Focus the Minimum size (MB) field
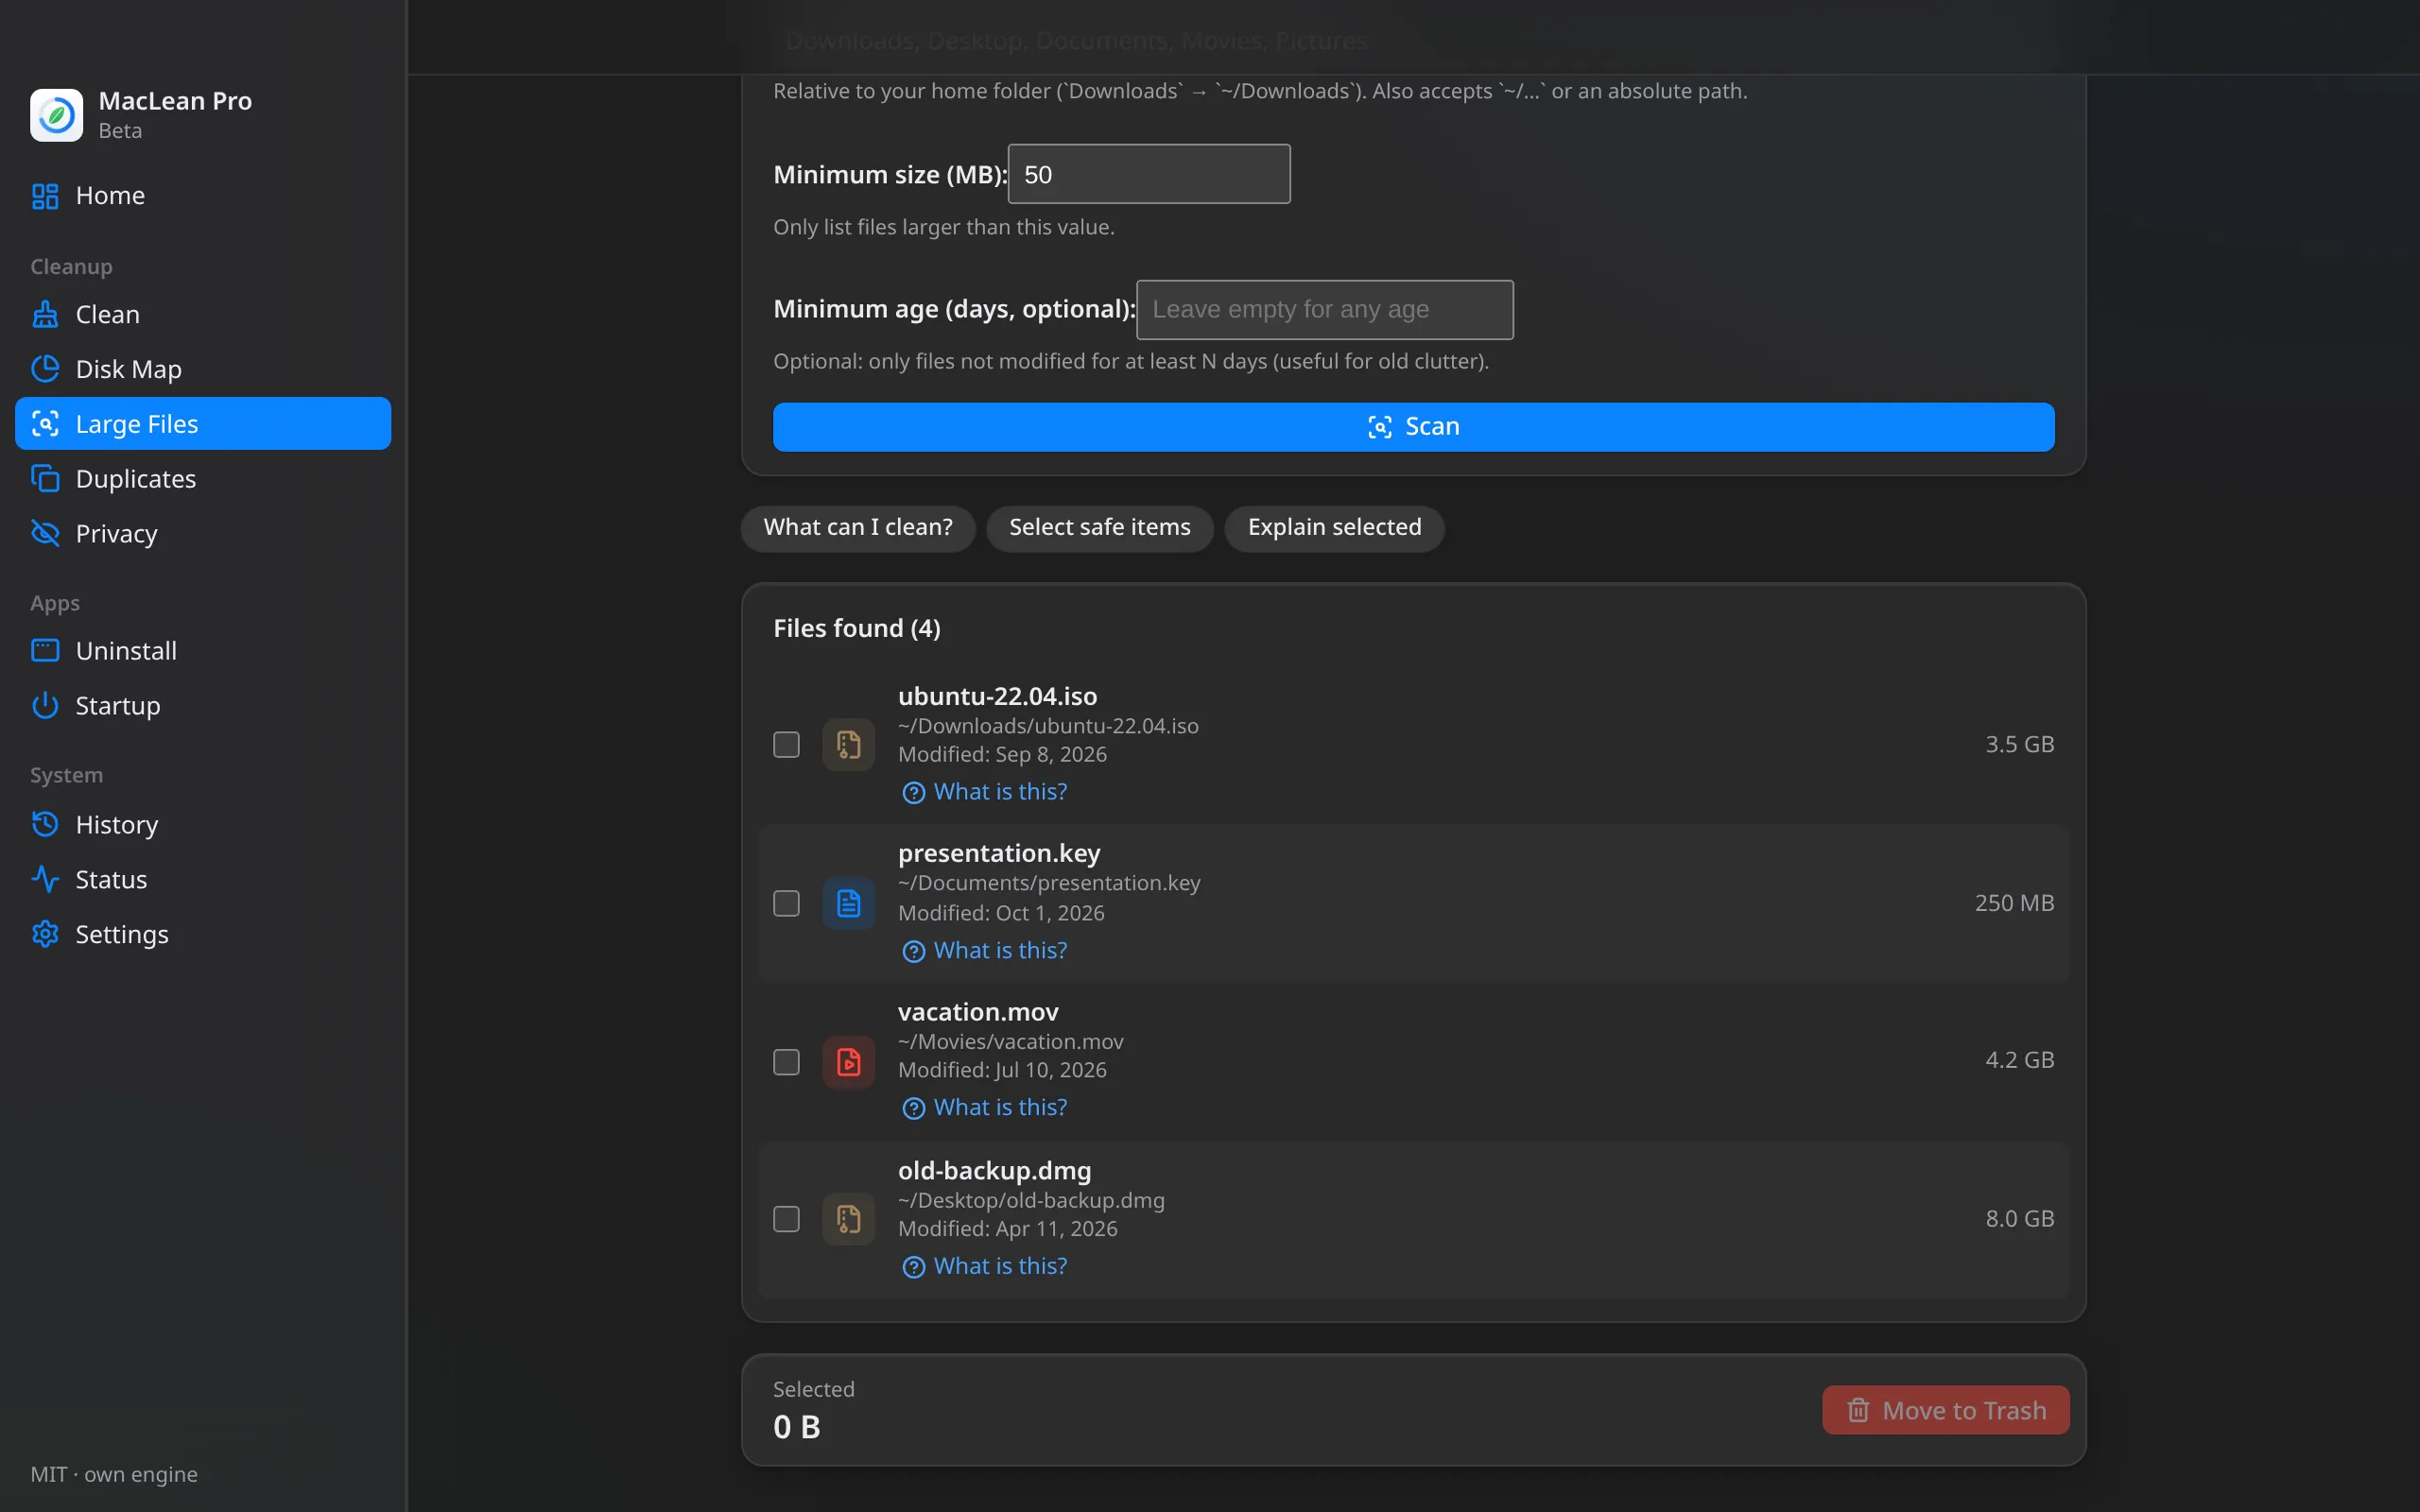2420x1512 pixels. (x=1149, y=175)
